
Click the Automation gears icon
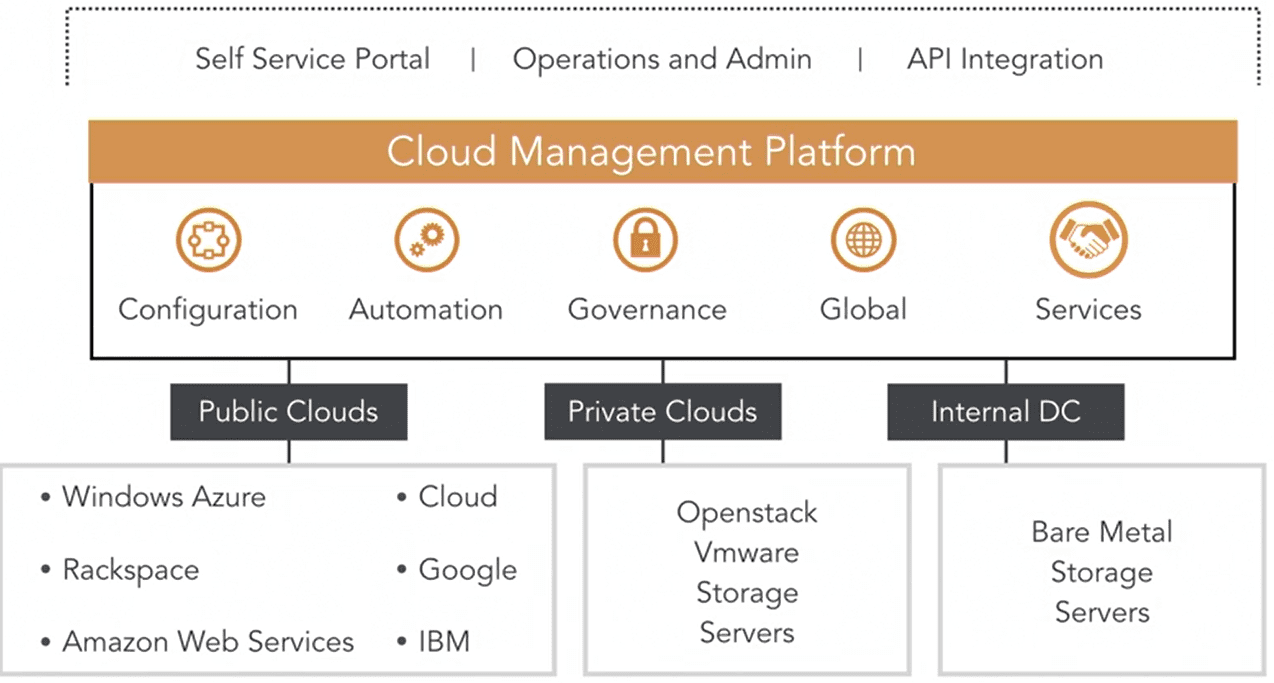(426, 240)
